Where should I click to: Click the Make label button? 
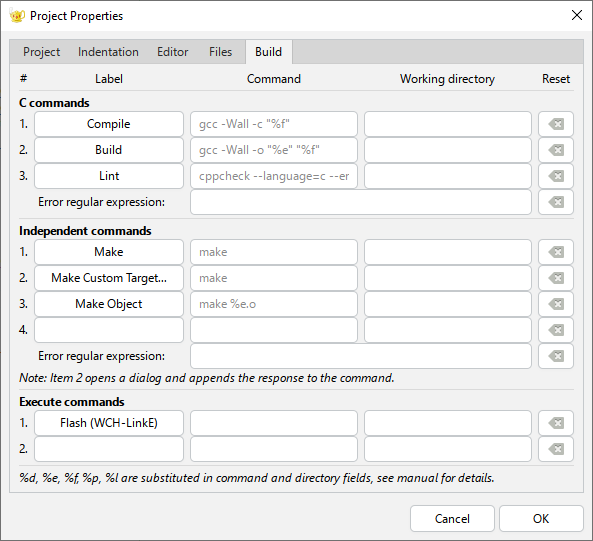pyautogui.click(x=109, y=252)
